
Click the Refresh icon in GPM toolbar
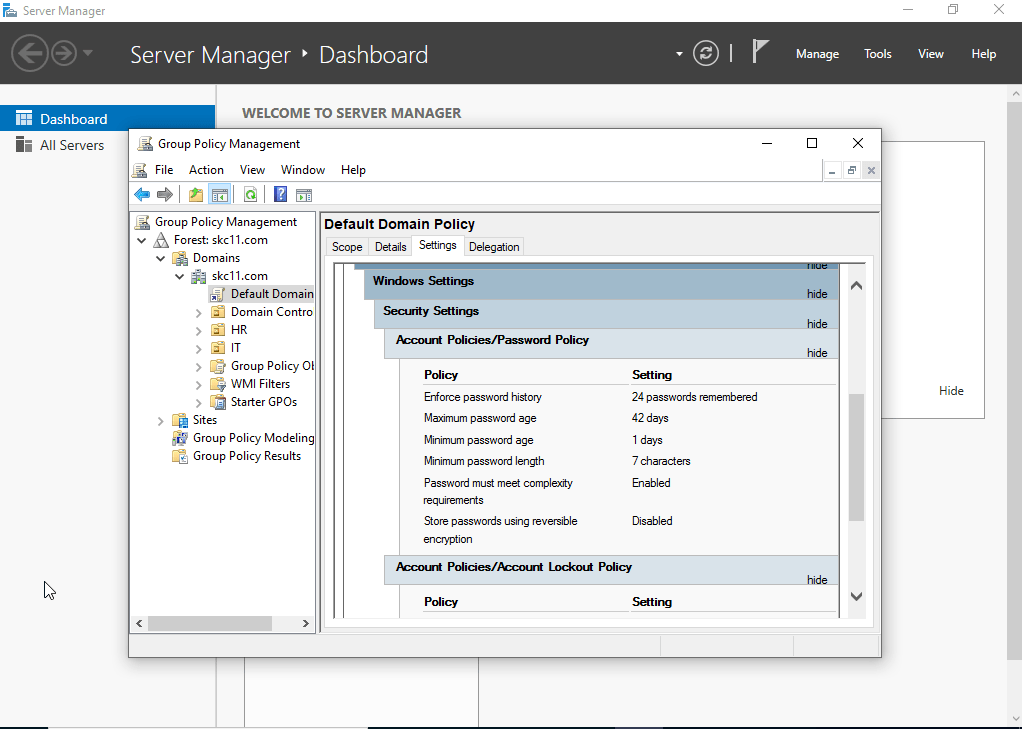coord(250,195)
